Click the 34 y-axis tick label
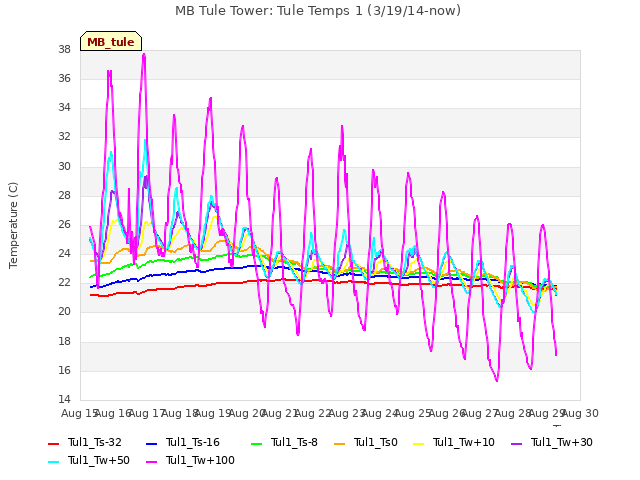Image resolution: width=640 pixels, height=480 pixels. (x=64, y=108)
